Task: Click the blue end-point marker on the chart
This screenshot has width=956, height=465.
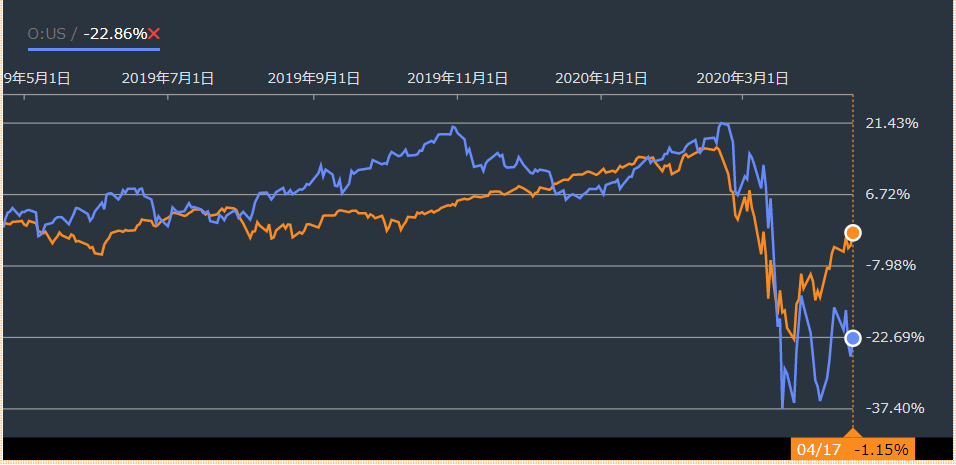Action: 853,338
